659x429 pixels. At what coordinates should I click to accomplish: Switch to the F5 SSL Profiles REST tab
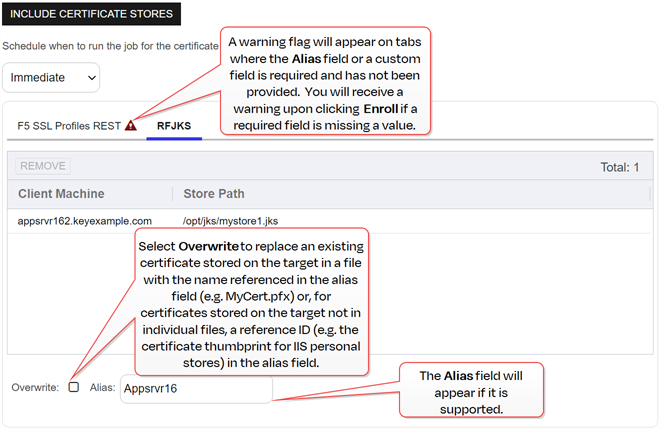(x=68, y=126)
